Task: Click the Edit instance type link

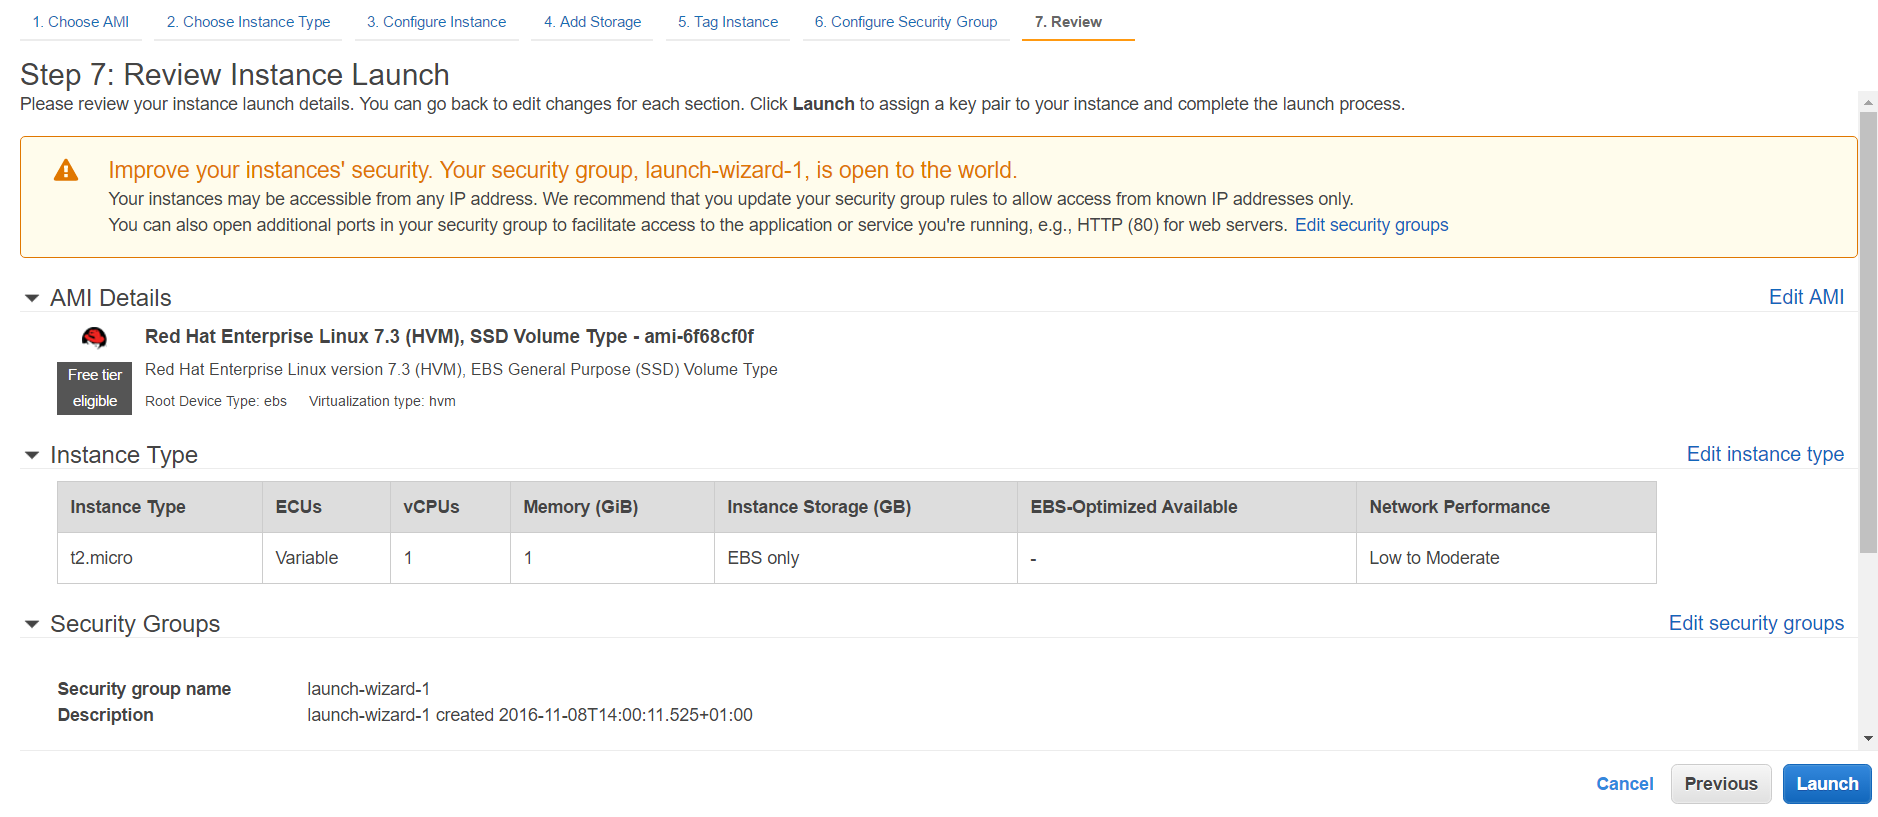Action: pyautogui.click(x=1765, y=454)
